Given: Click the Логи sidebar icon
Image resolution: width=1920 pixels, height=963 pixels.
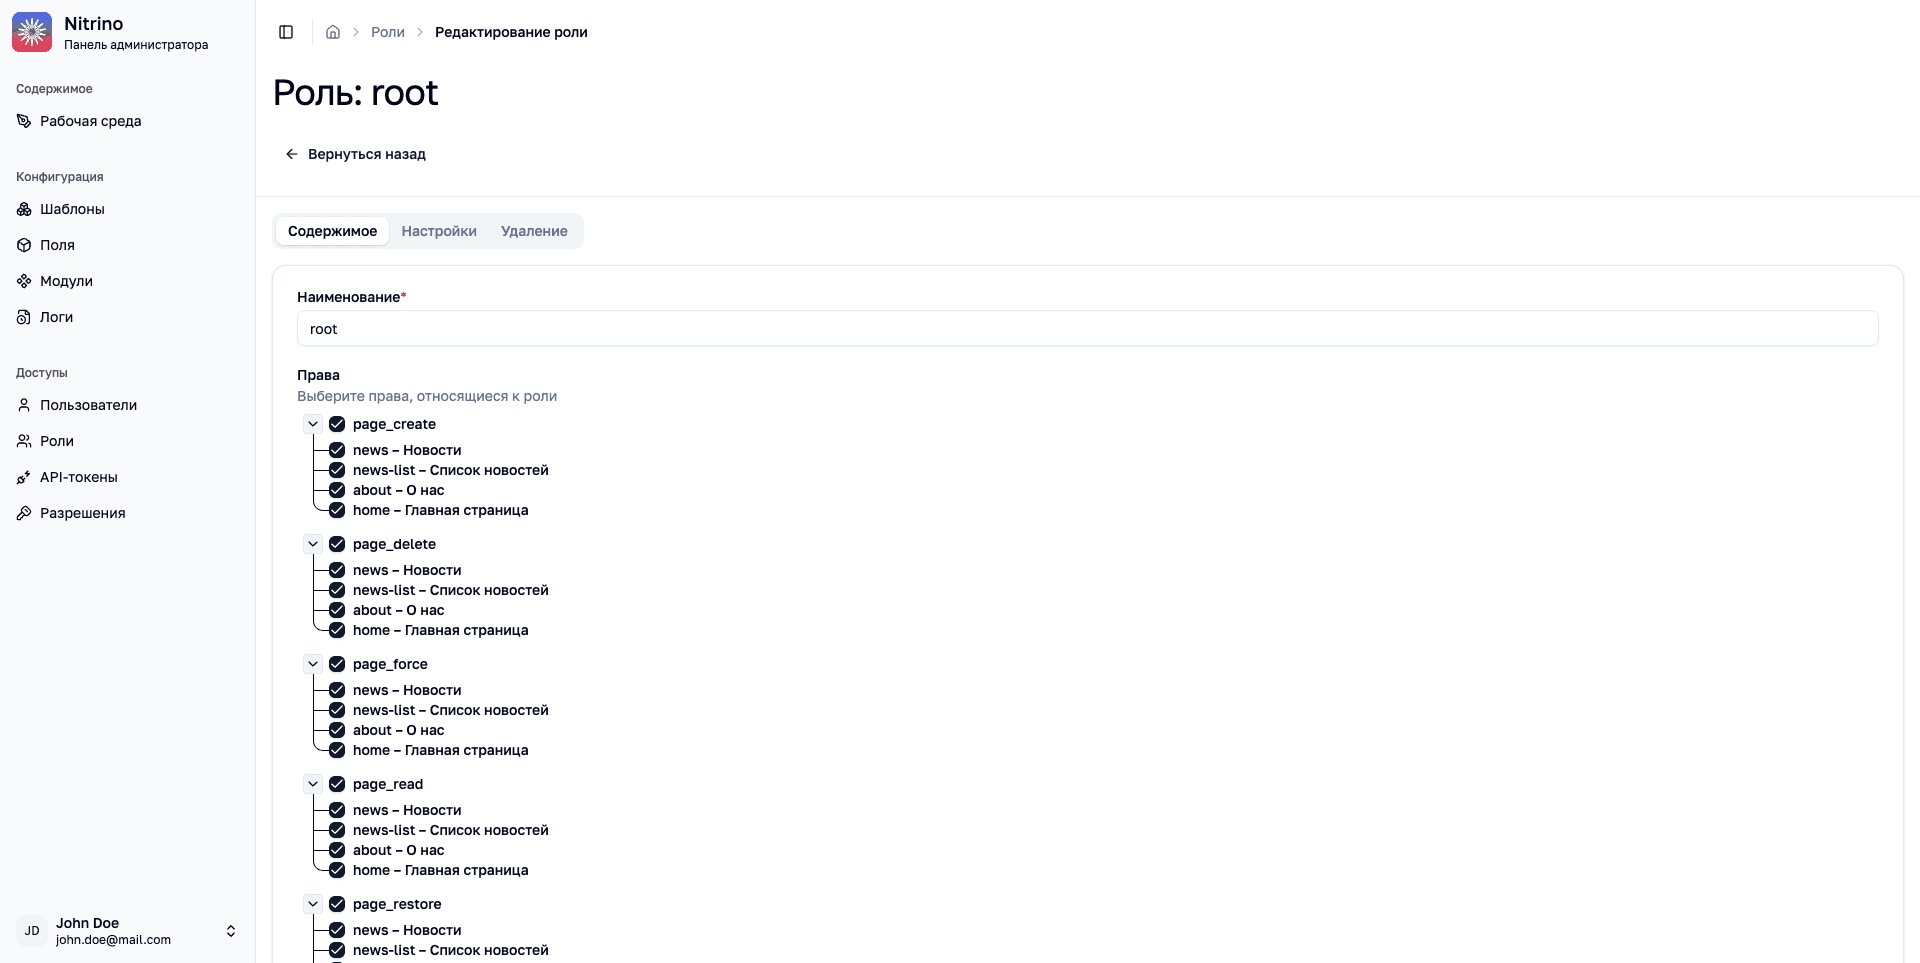Looking at the screenshot, I should (24, 317).
